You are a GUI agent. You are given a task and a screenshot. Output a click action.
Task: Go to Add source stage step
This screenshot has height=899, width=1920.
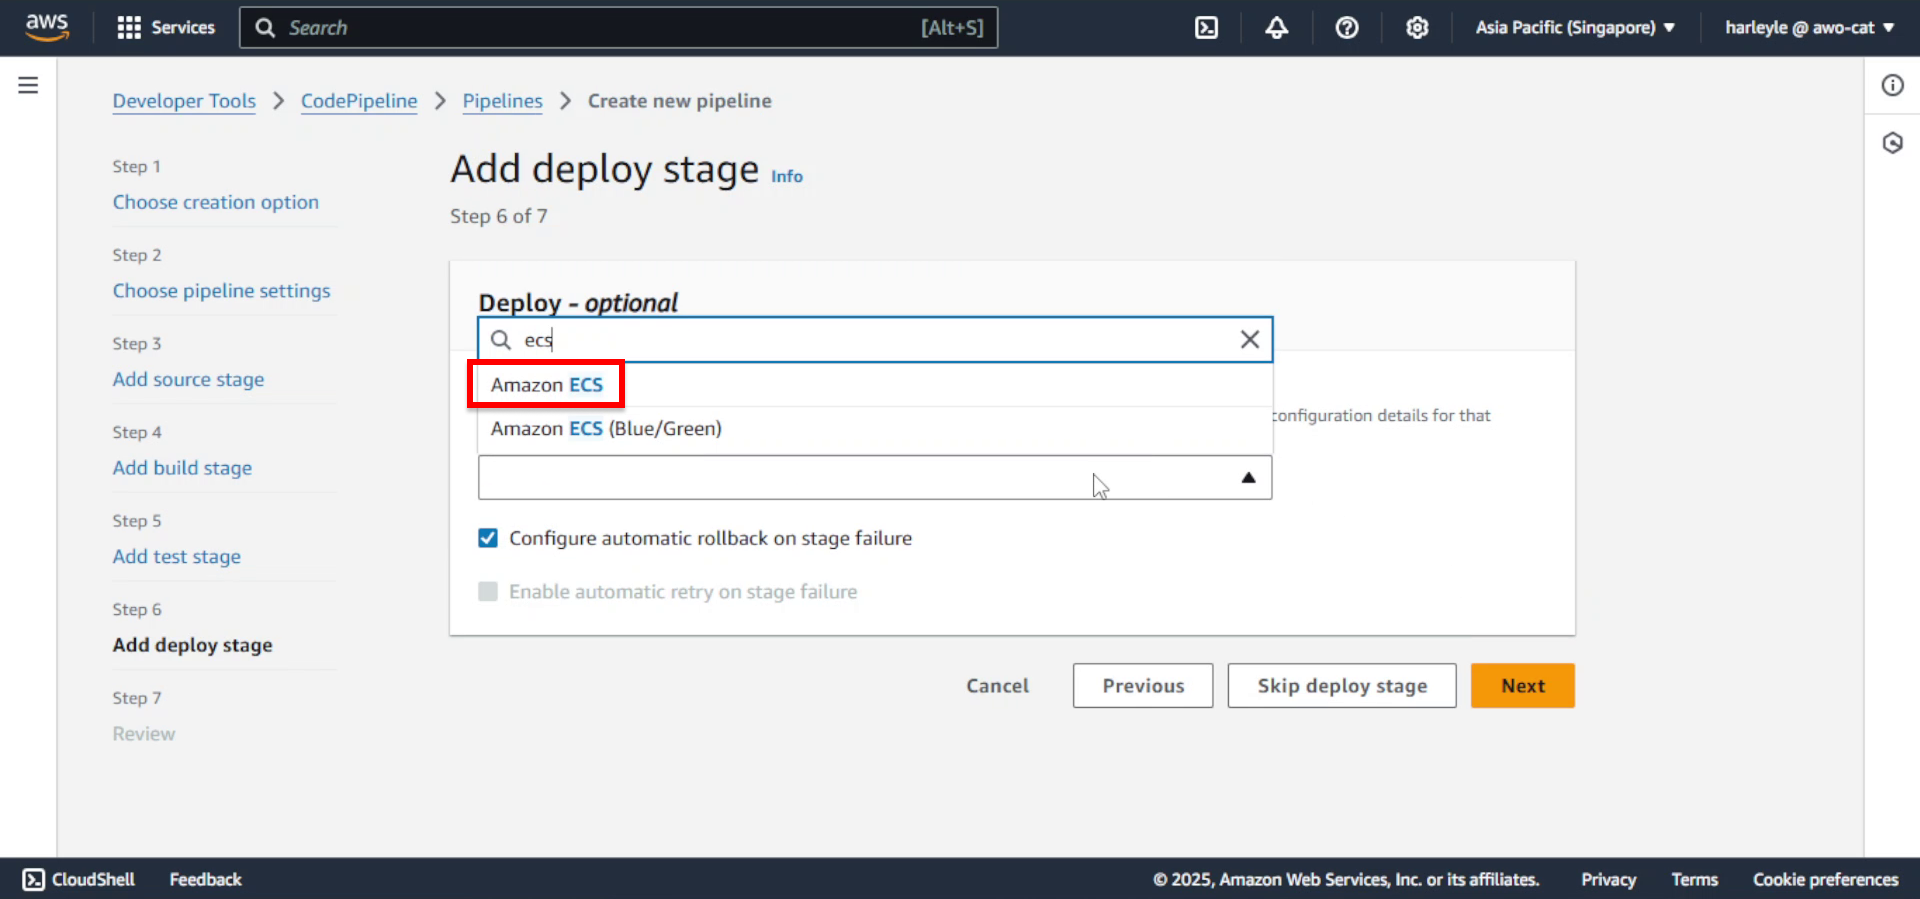click(x=188, y=380)
